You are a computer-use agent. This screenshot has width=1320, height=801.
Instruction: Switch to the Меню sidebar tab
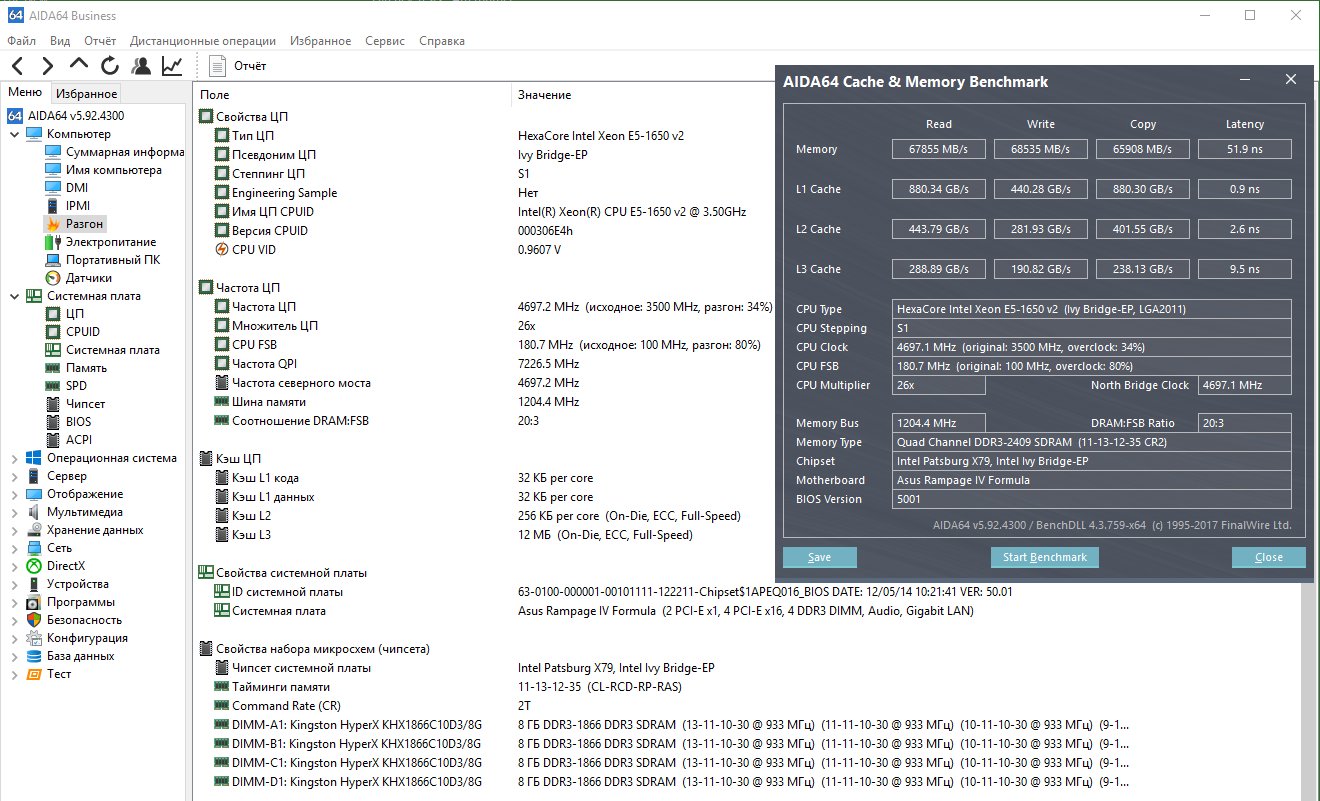pyautogui.click(x=25, y=93)
